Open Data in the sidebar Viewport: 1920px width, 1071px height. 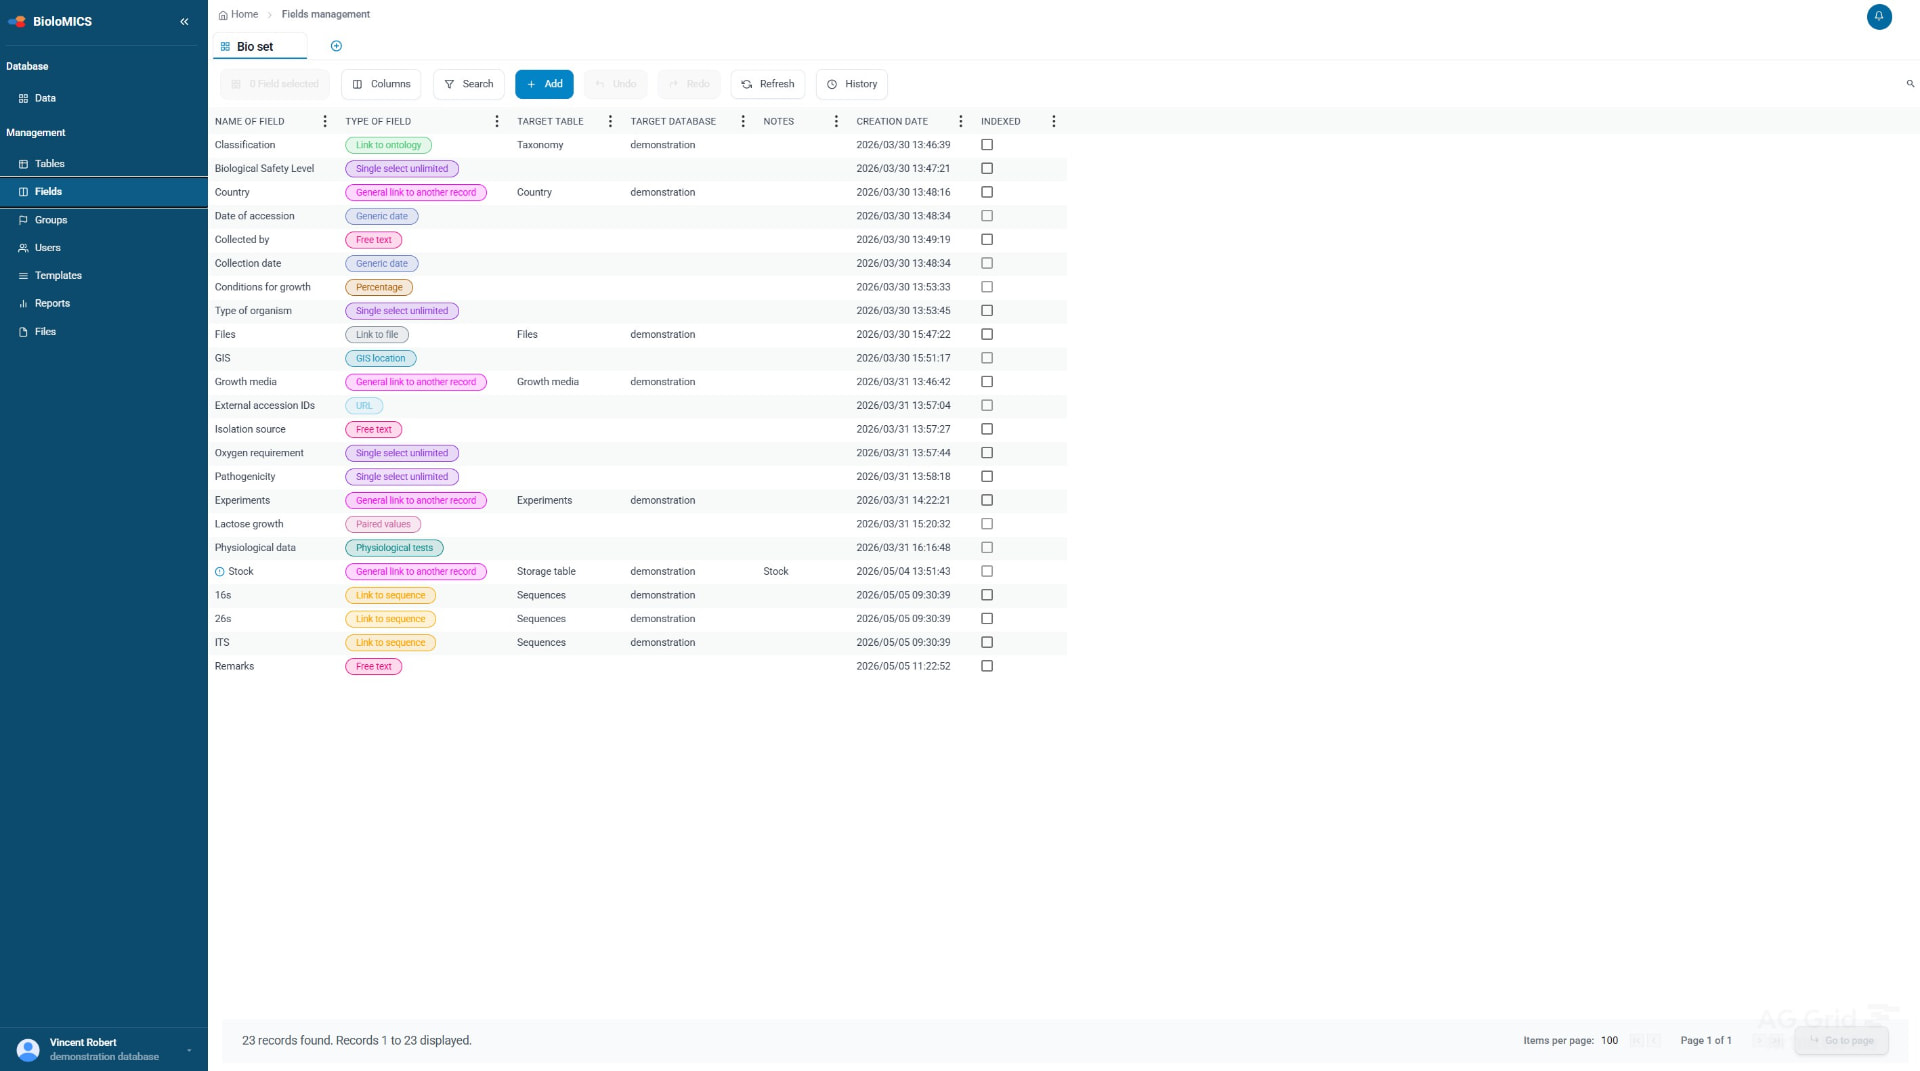click(45, 98)
